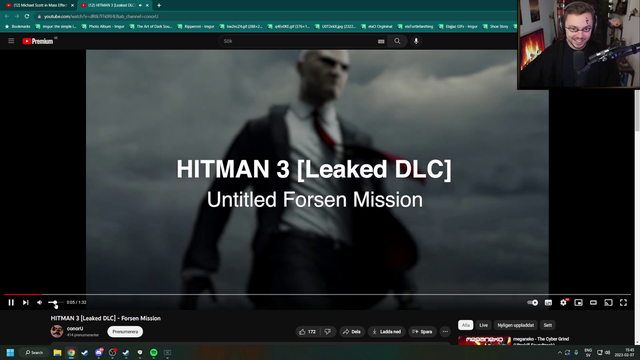The width and height of the screenshot is (640, 360).
Task: Save the video using Spara button
Action: click(422, 332)
